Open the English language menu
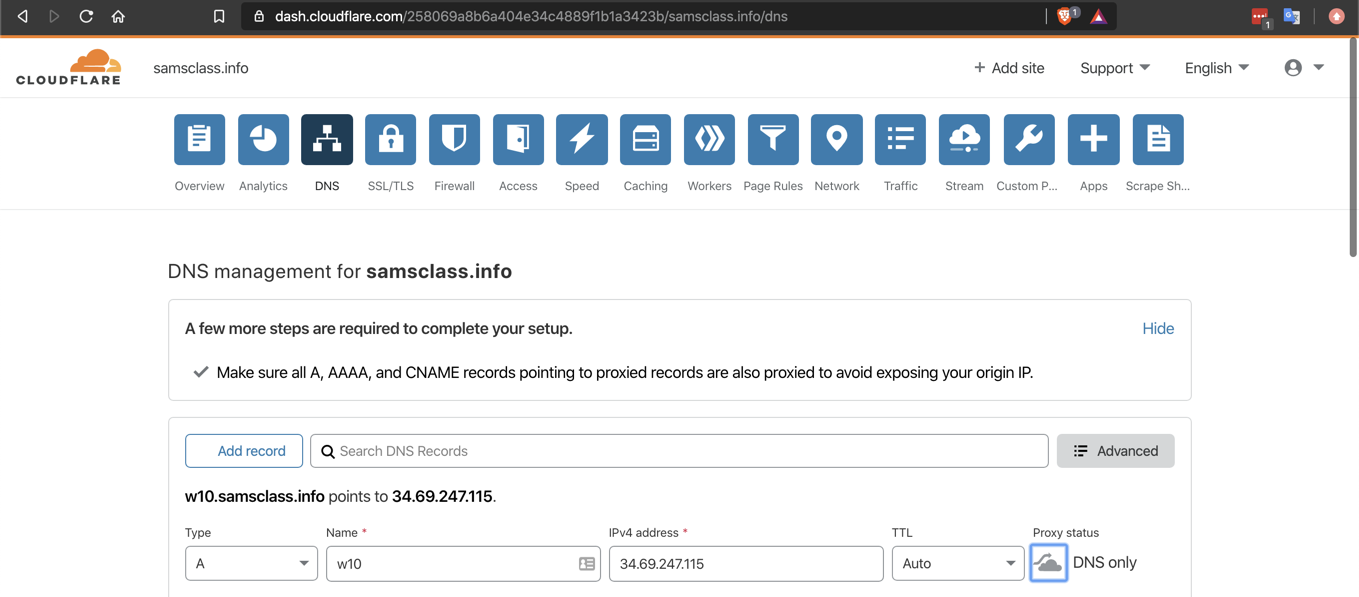Screen dimensions: 1359x597 pyautogui.click(x=1216, y=68)
